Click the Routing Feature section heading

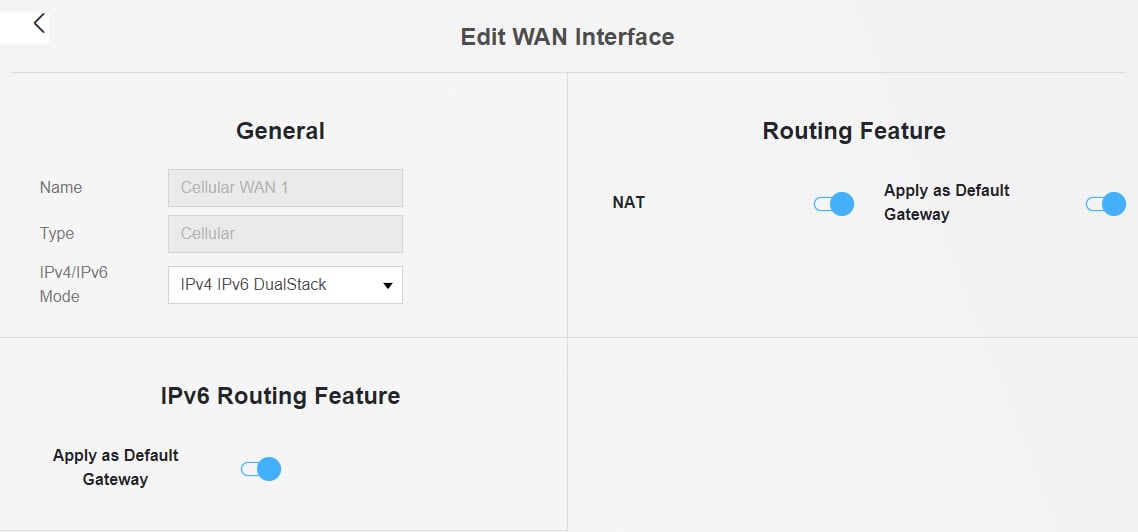[x=853, y=130]
